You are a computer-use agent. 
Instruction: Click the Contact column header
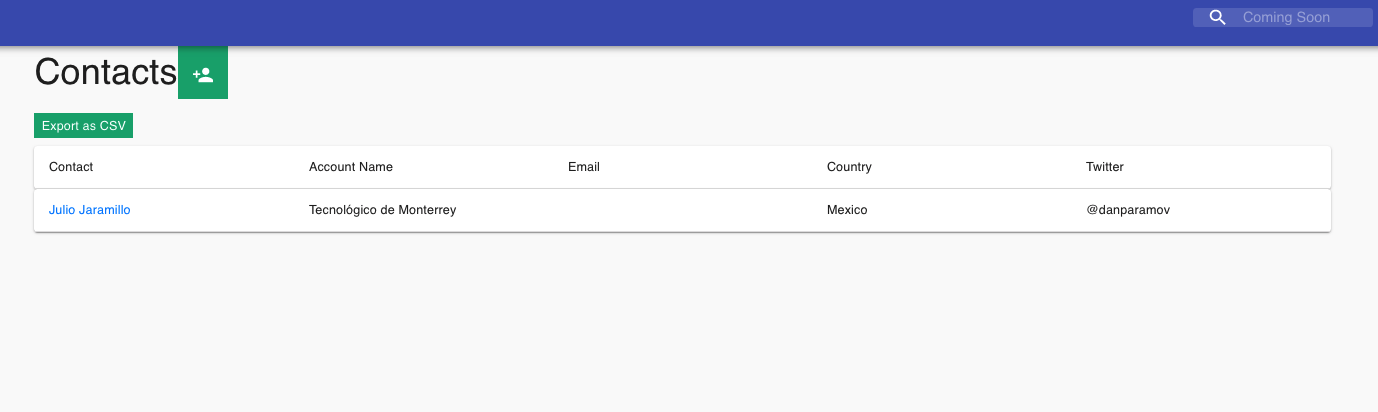[x=71, y=167]
